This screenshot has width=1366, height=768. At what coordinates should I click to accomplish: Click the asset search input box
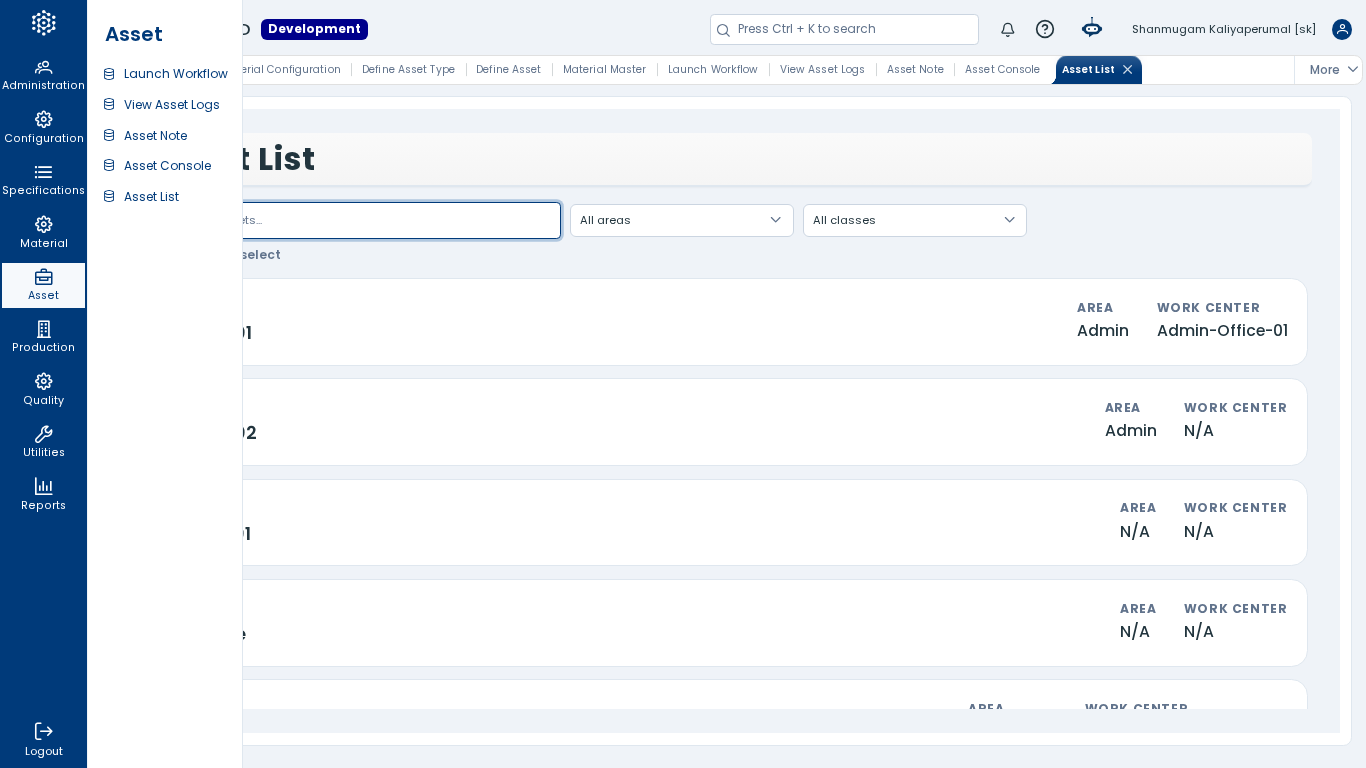(400, 220)
